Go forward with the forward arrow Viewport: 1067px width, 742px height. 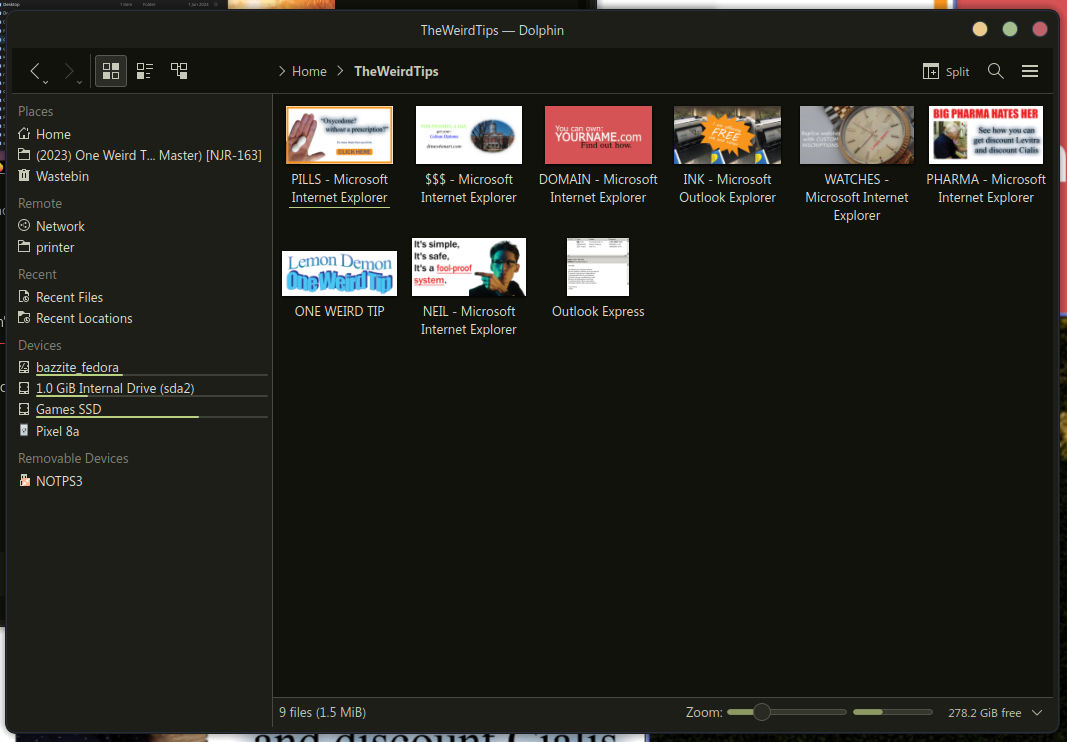tap(68, 71)
